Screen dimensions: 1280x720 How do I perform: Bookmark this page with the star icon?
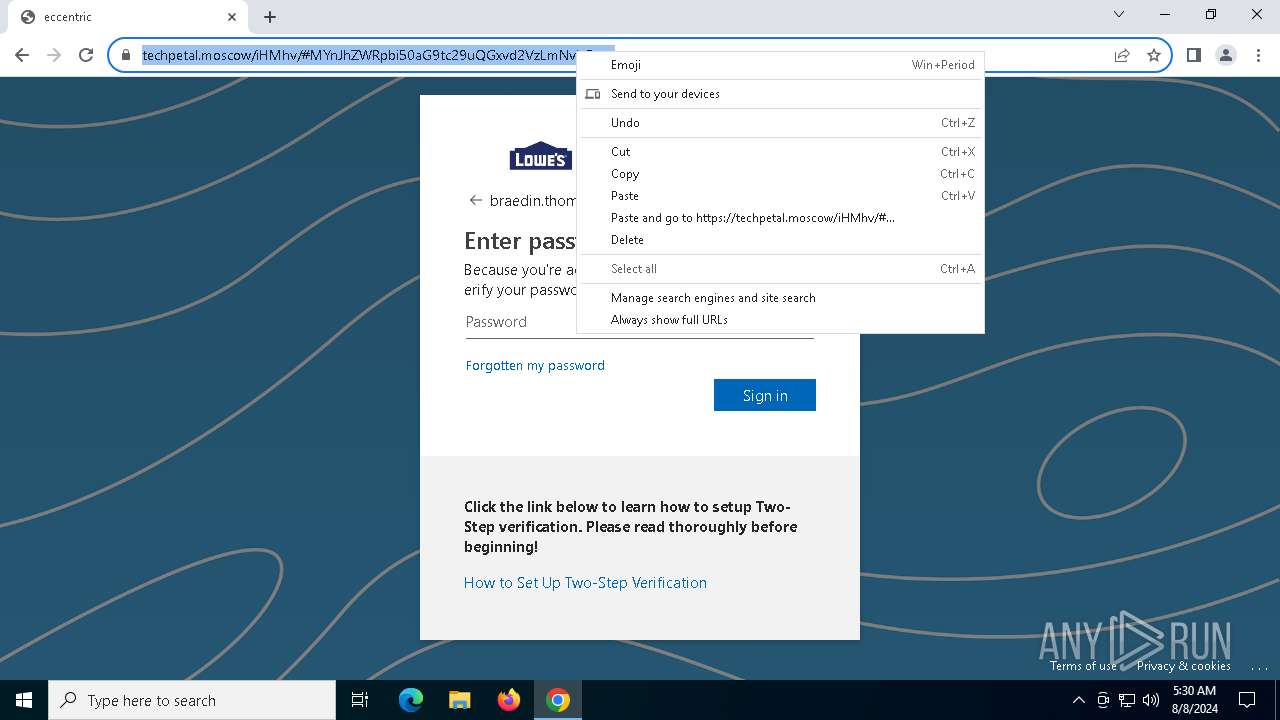[x=1154, y=56]
